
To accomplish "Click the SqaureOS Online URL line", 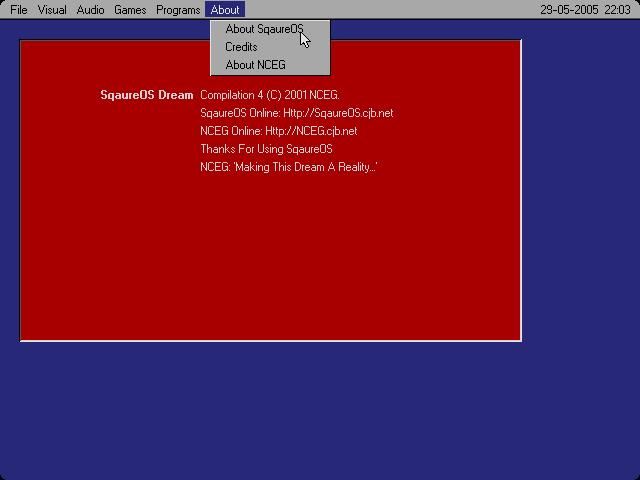I will [297, 113].
